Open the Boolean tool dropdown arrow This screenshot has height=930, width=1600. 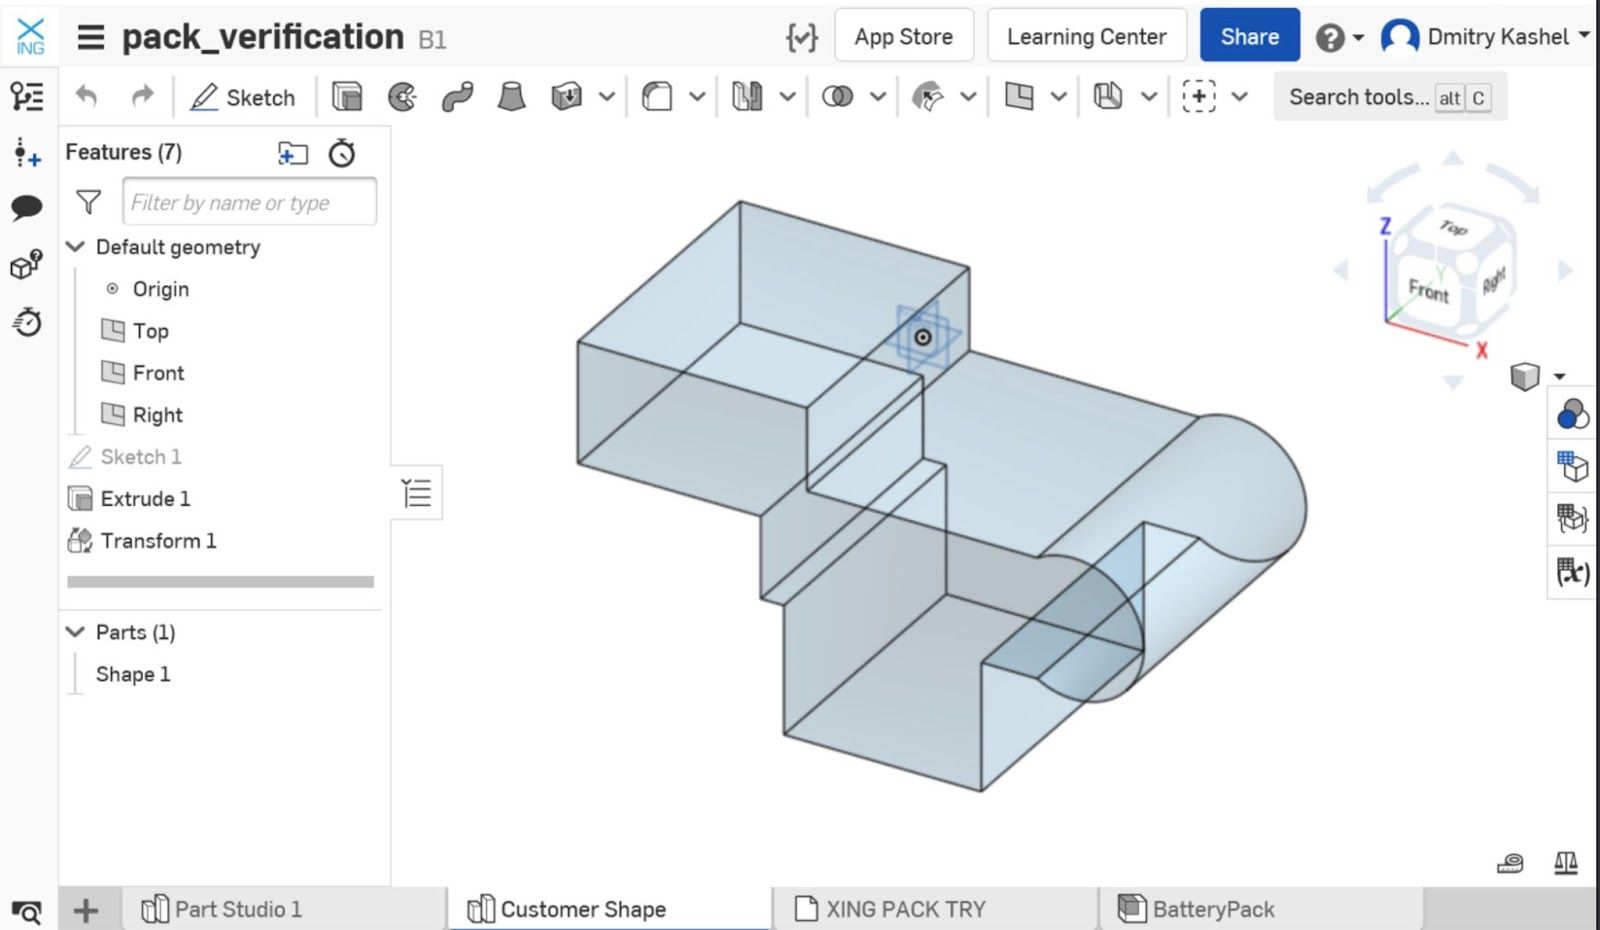[878, 97]
